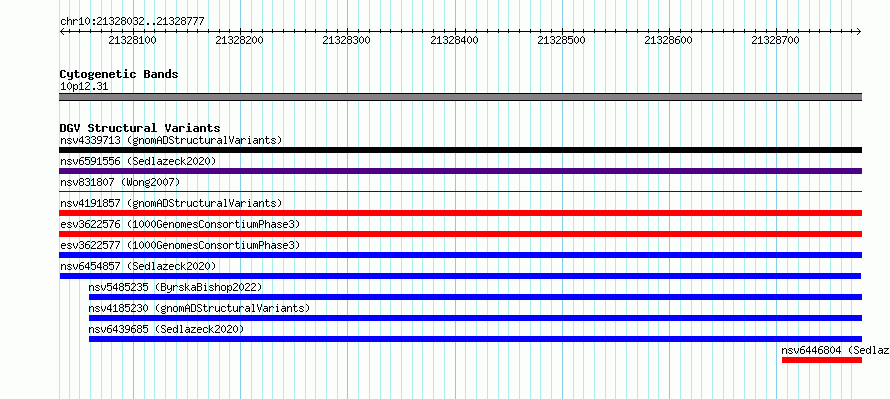Open variant label nsv6446804 (Sedlaz
The width and height of the screenshot is (890, 399).
point(835,350)
